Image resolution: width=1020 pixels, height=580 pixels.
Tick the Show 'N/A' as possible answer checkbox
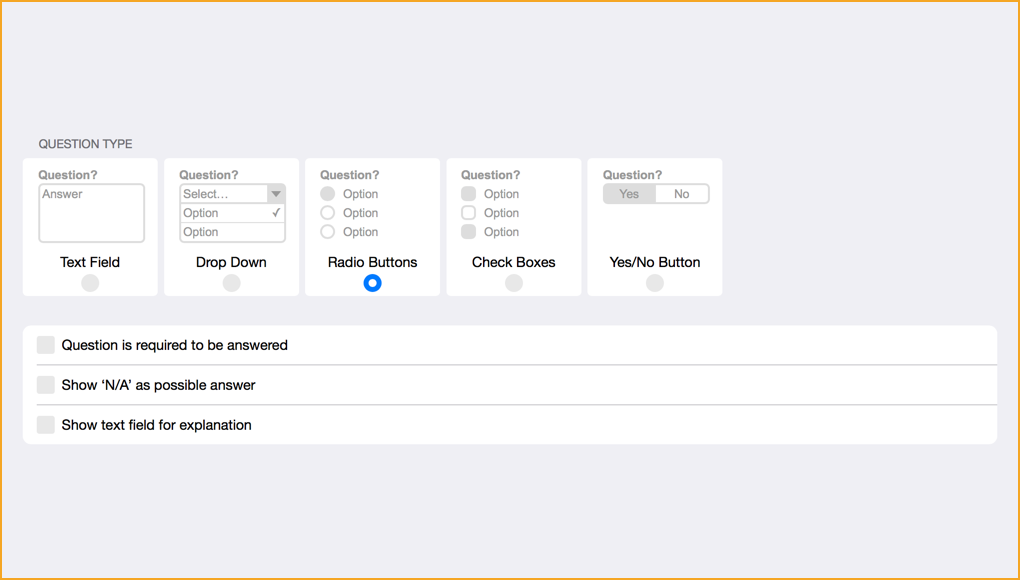coord(46,385)
